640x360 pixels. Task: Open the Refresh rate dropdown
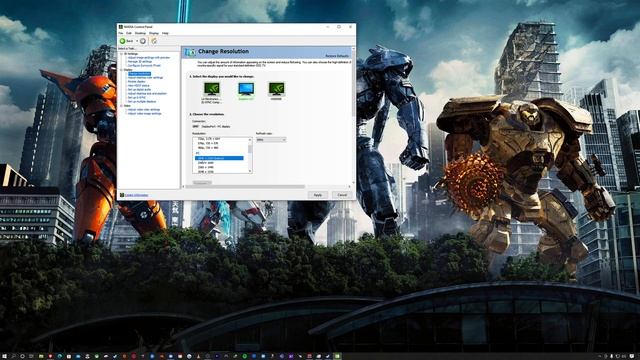(x=271, y=140)
